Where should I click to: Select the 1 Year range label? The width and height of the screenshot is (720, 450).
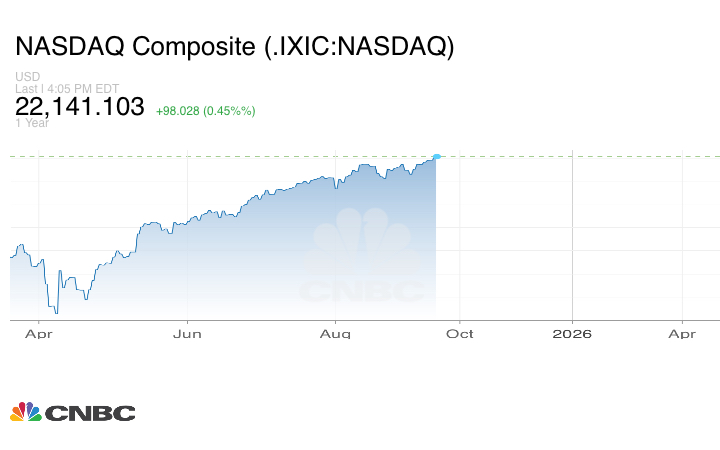[x=33, y=123]
